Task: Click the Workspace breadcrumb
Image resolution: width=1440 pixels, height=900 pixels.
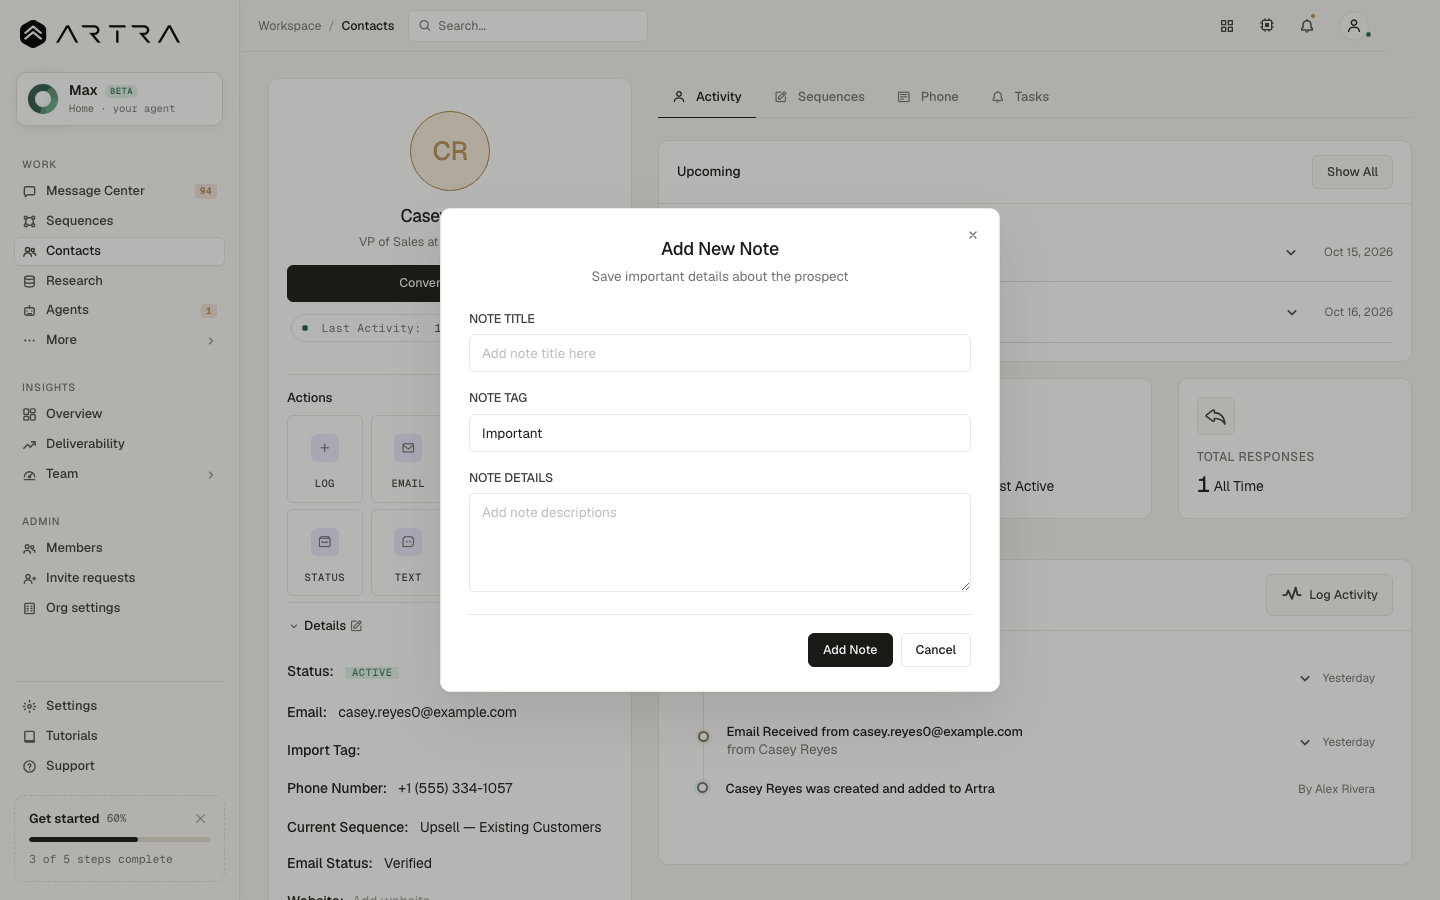Action: (x=290, y=26)
